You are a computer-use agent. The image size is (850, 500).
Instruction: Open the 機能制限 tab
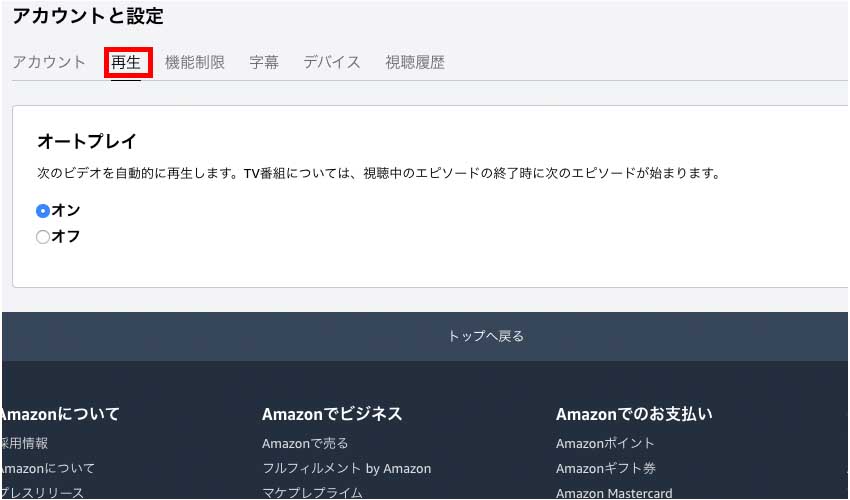pos(195,62)
